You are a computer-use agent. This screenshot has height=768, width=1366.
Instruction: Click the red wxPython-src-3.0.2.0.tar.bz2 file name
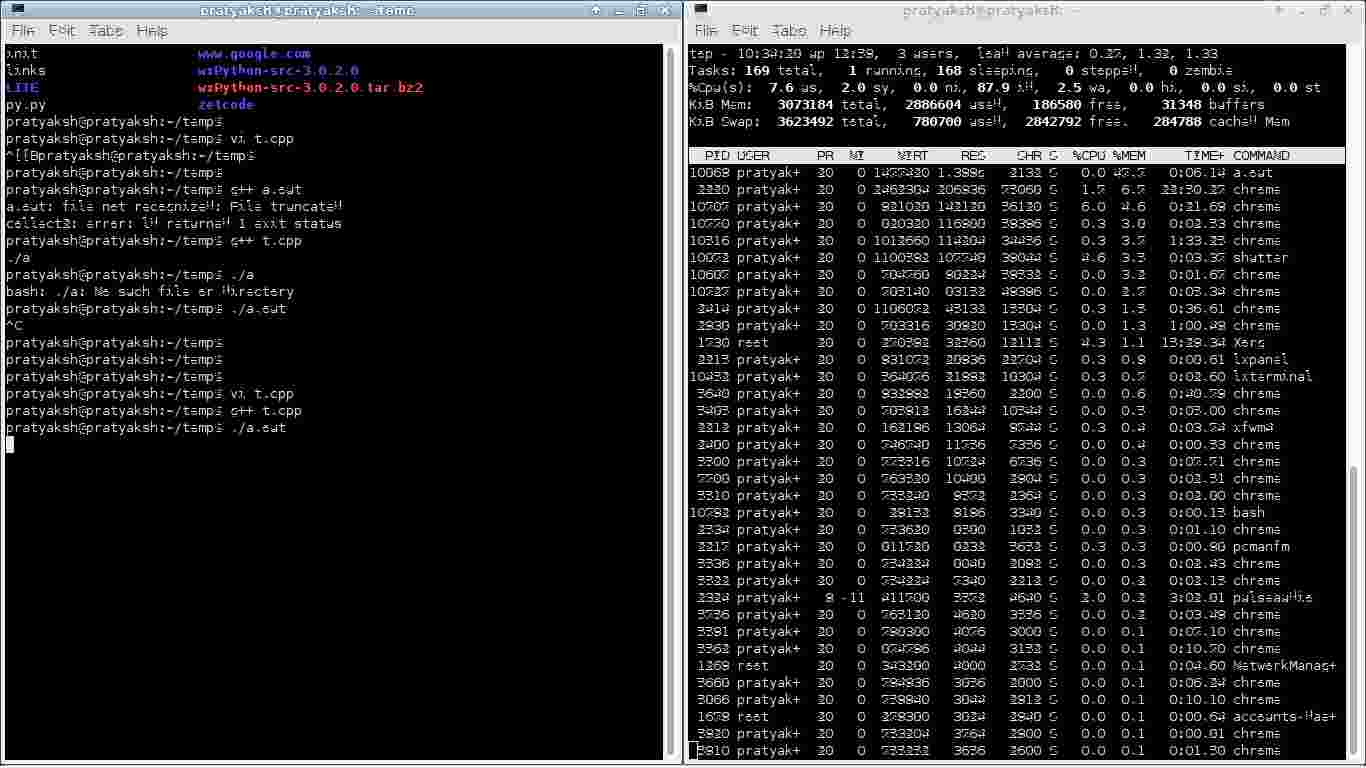coord(310,87)
